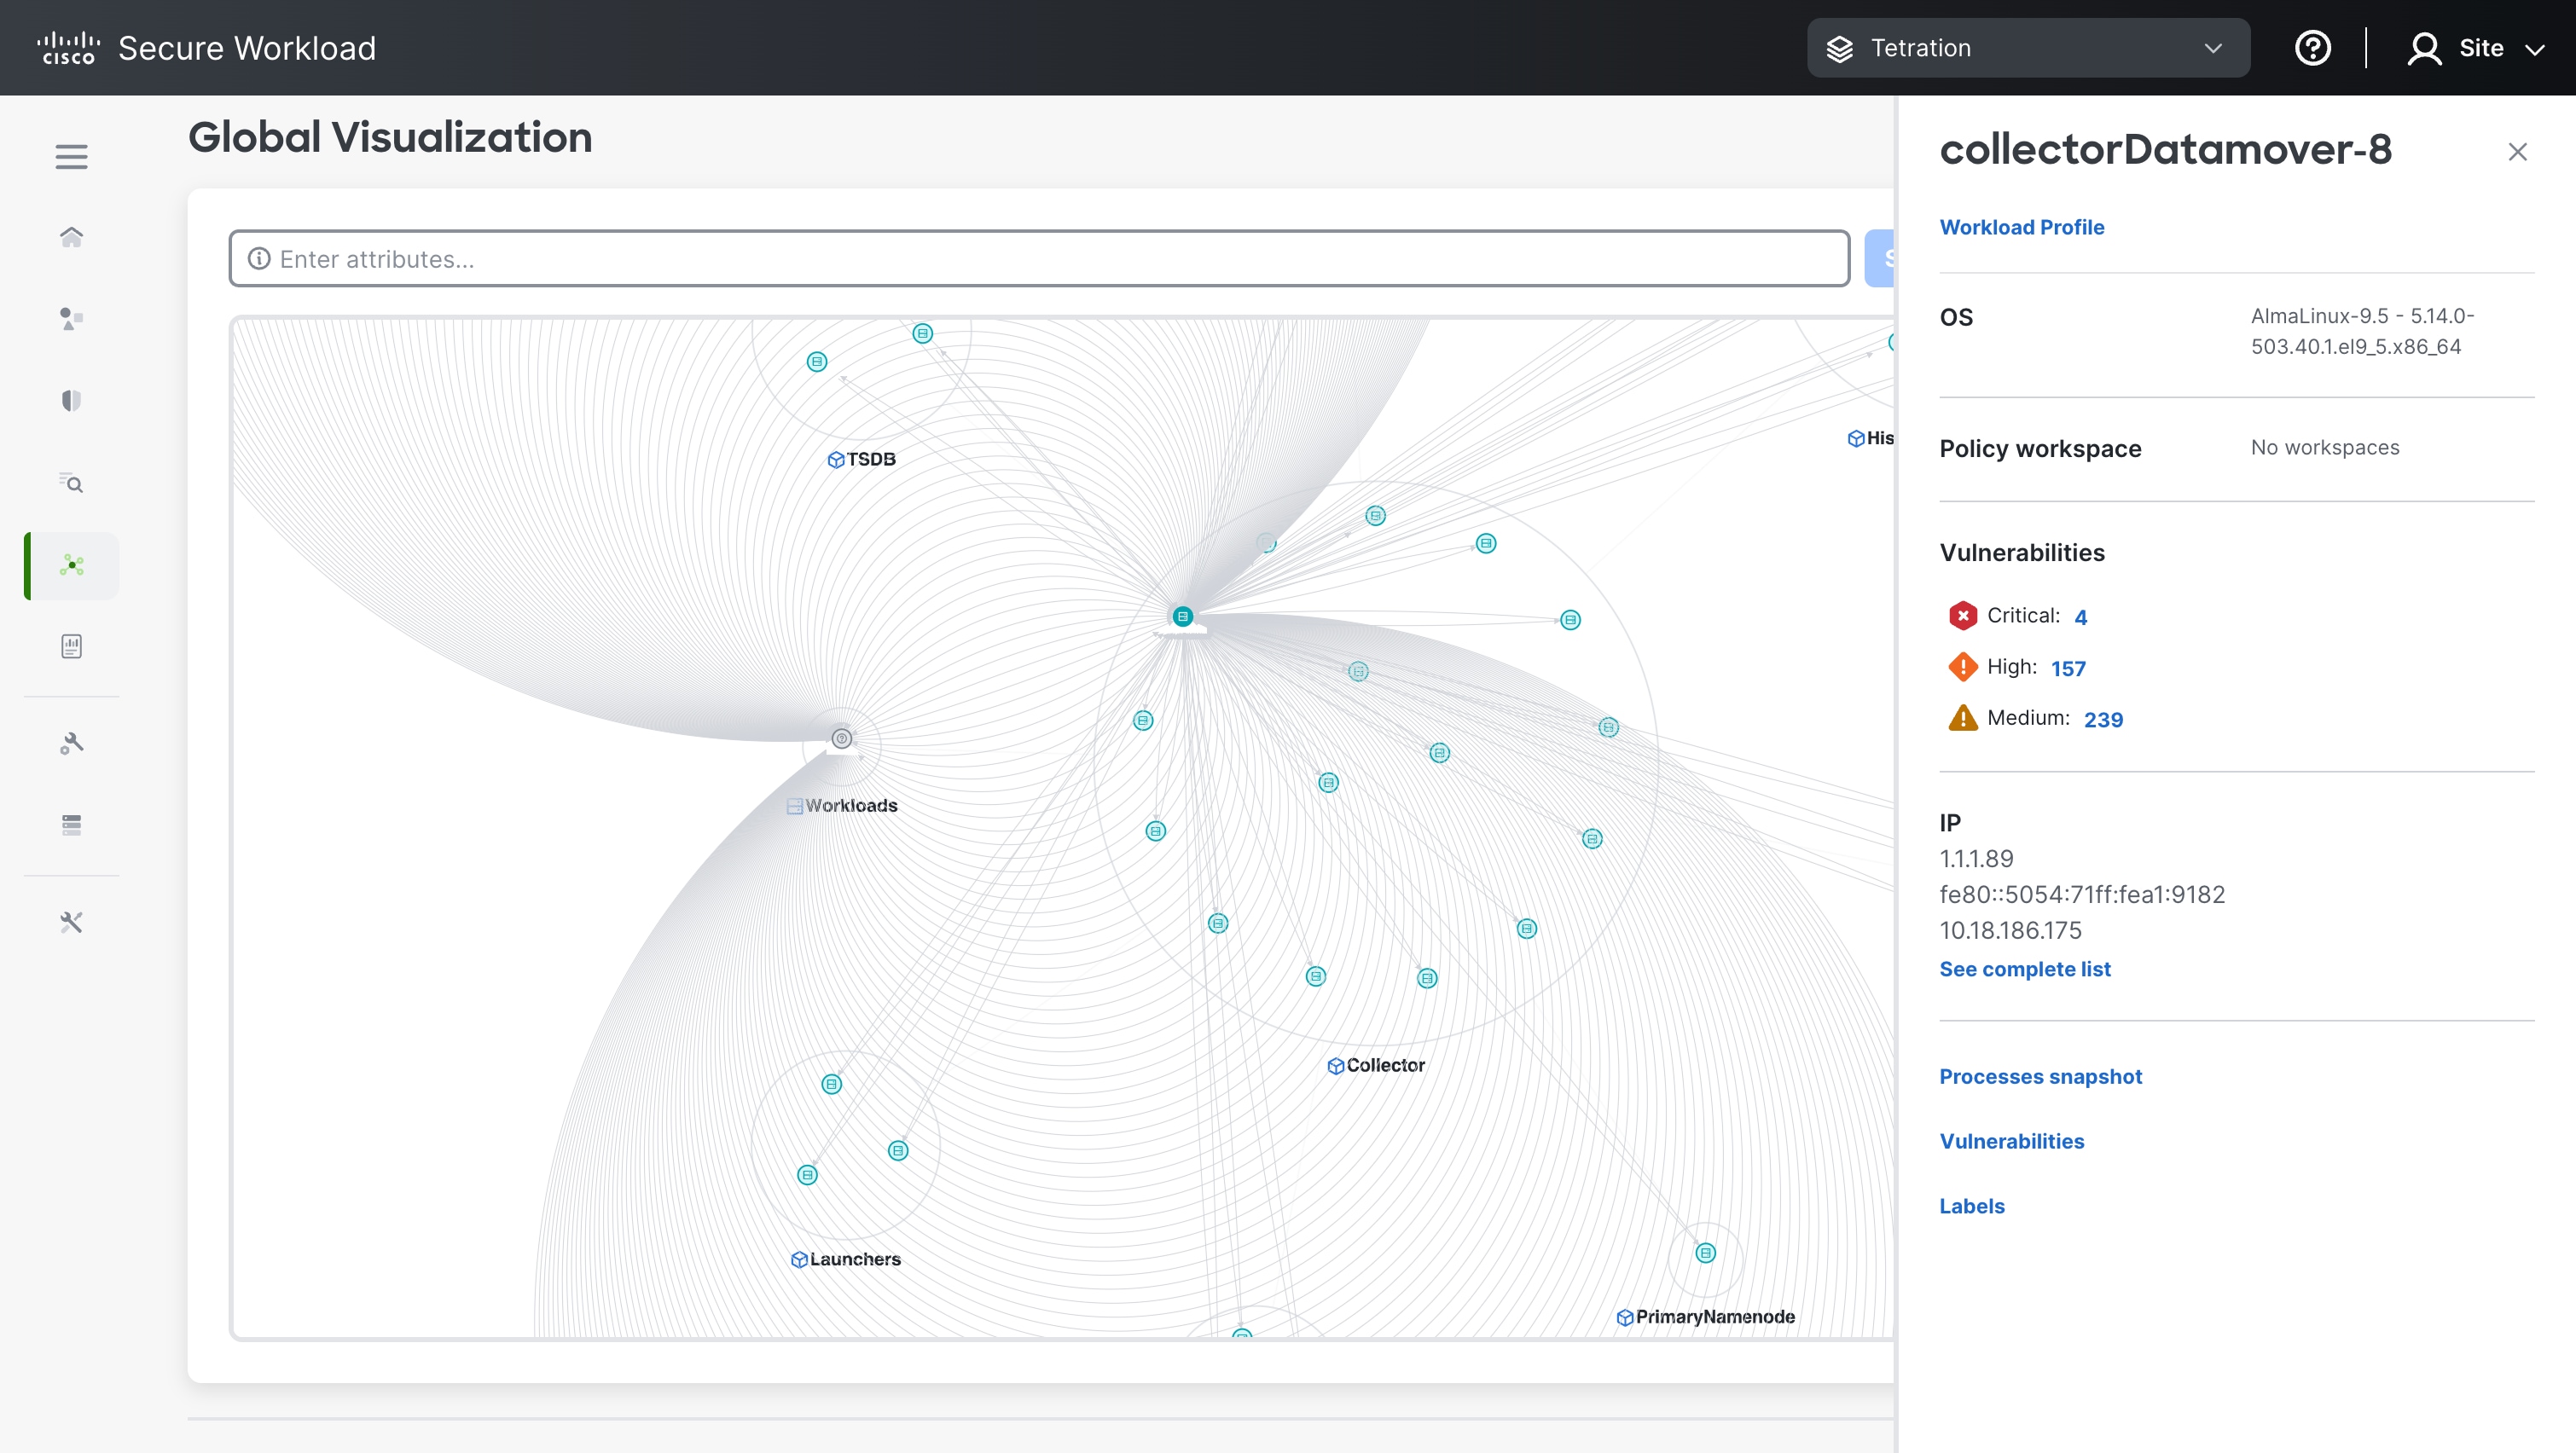
Task: Click the Critical vulnerabilities count 4
Action: [x=2080, y=617]
